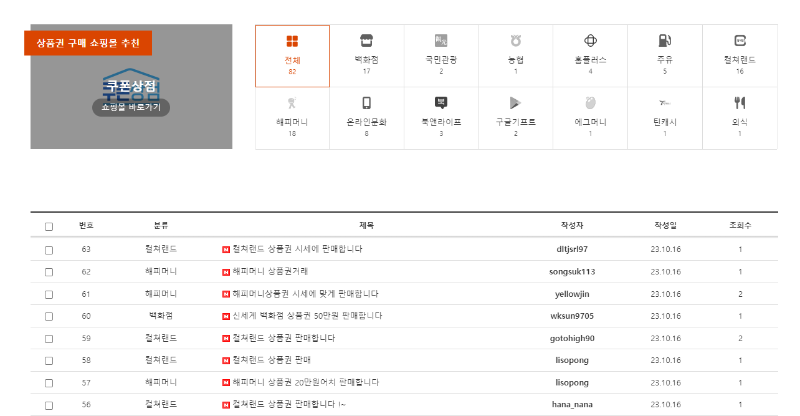This screenshot has width=800, height=416.
Task: Choose the 국민관광 category icon
Action: tap(441, 40)
